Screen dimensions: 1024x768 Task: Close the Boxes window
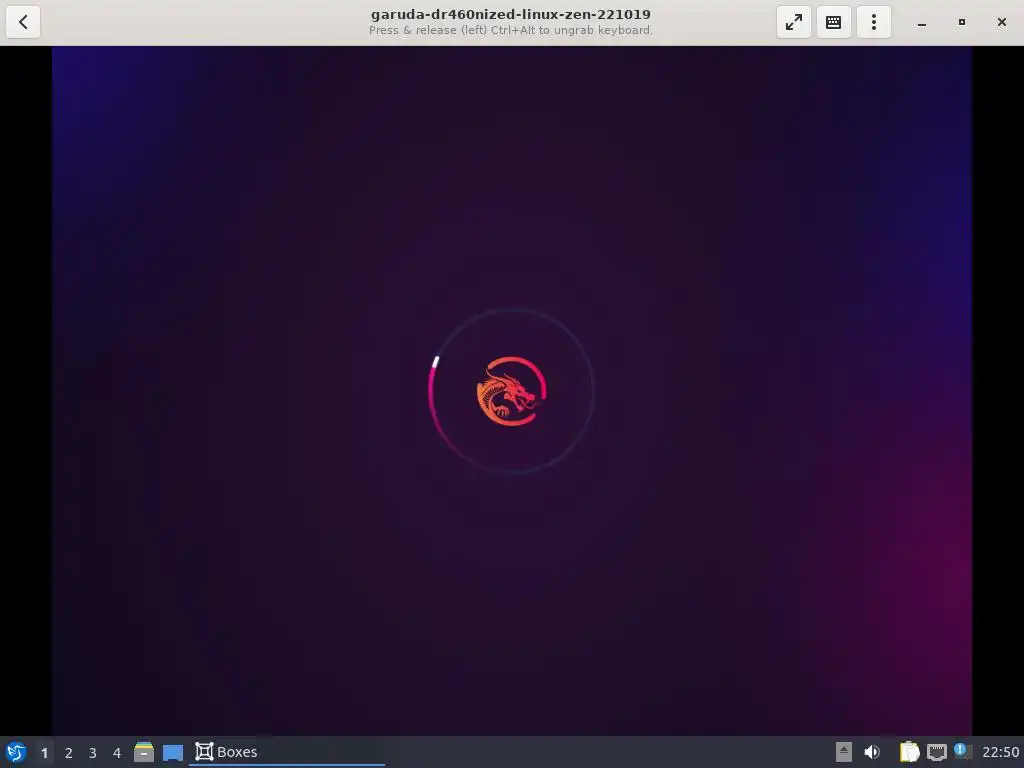click(1002, 22)
